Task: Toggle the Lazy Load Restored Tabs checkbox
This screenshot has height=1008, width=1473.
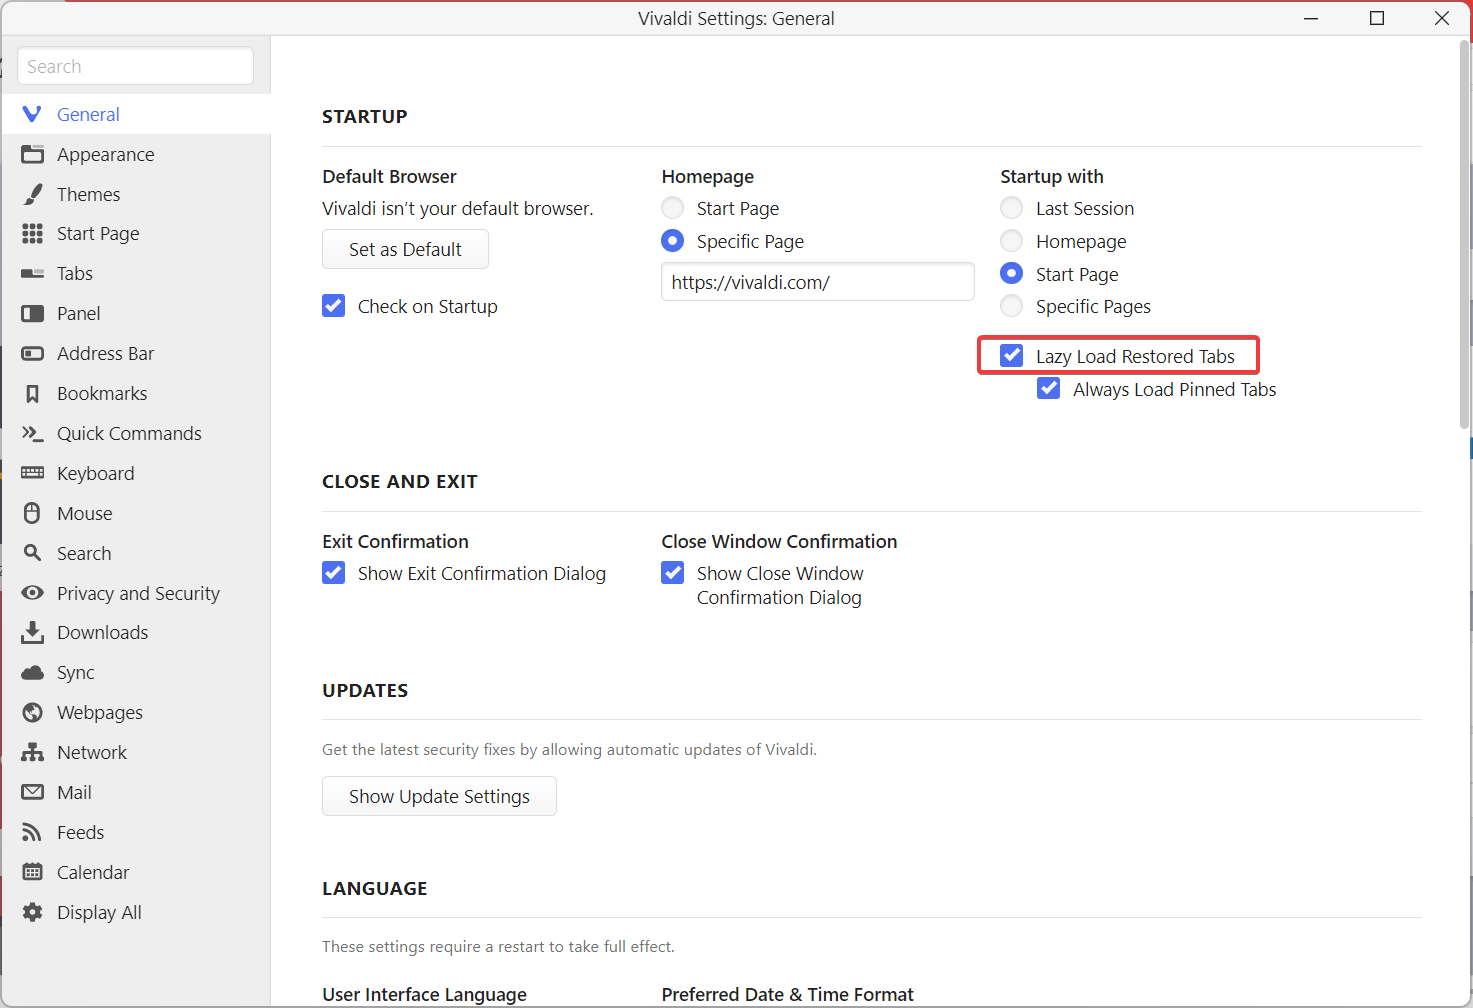Action: 1012,356
